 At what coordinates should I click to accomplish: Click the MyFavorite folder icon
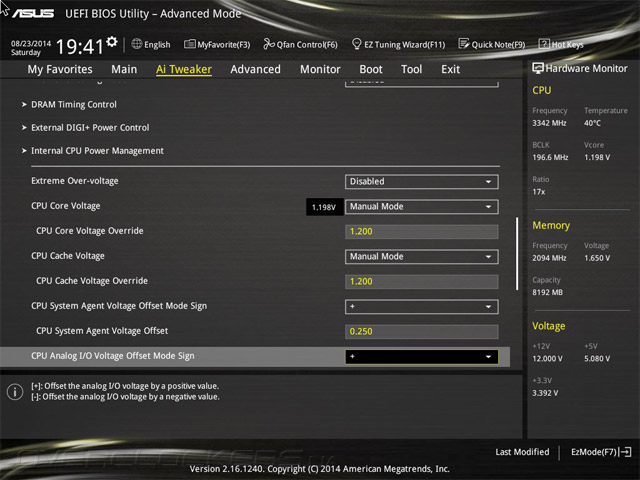coord(189,44)
